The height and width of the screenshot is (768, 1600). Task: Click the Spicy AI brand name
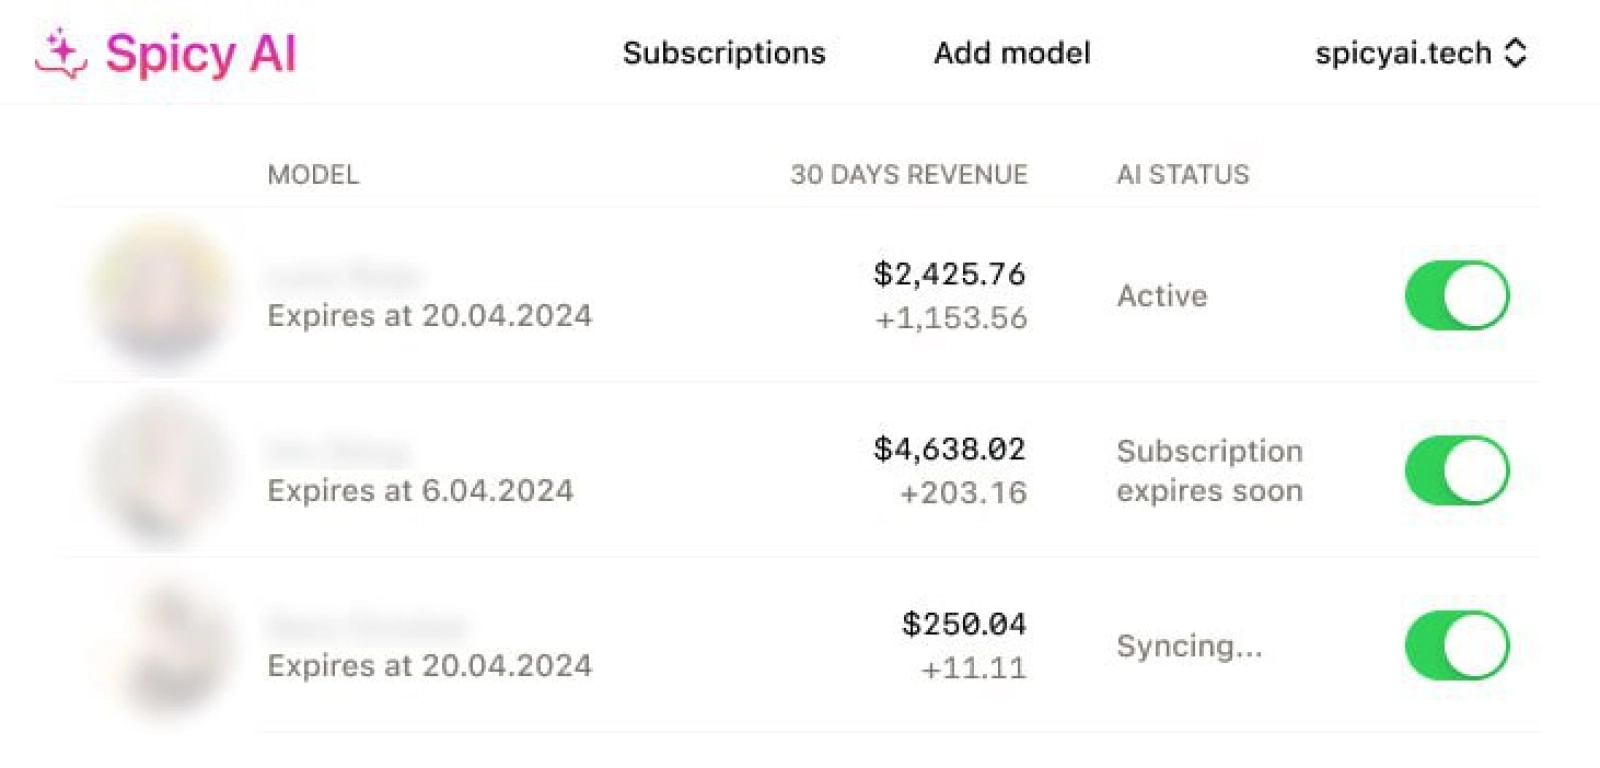[x=201, y=53]
